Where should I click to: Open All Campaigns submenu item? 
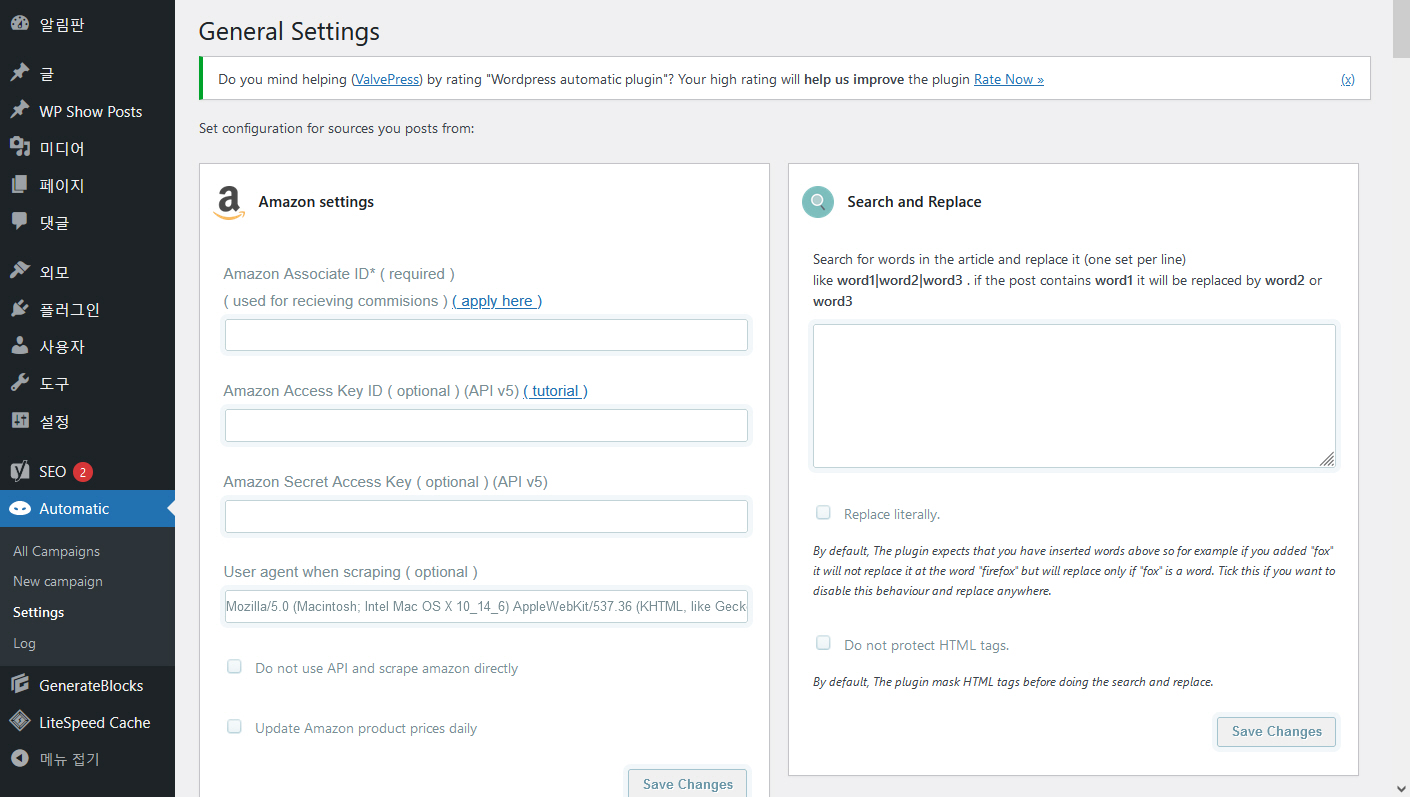pos(57,551)
